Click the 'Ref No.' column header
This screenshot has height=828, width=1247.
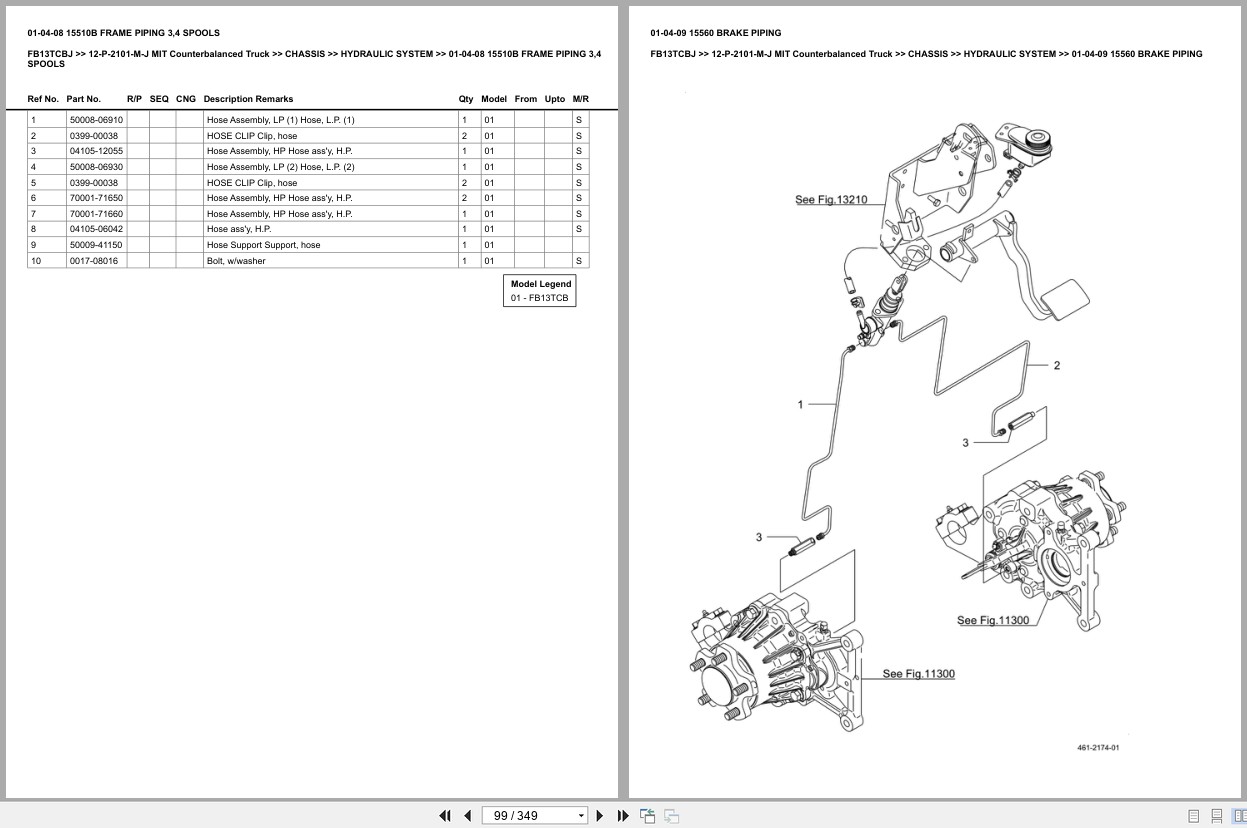43,99
